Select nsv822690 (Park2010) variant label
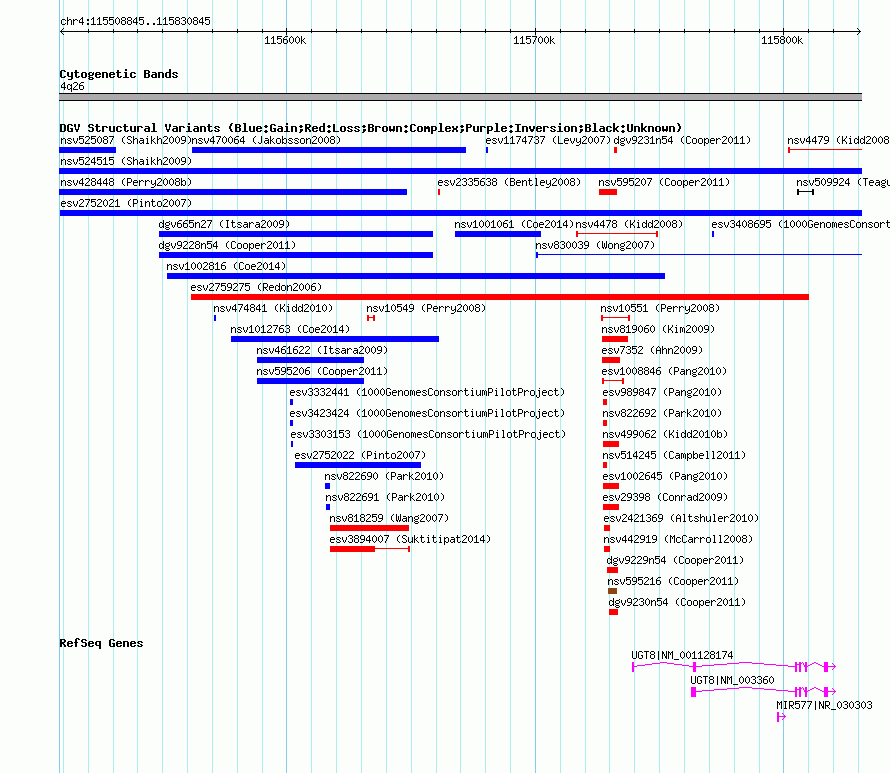Viewport: 890px width, 773px height. point(384,476)
